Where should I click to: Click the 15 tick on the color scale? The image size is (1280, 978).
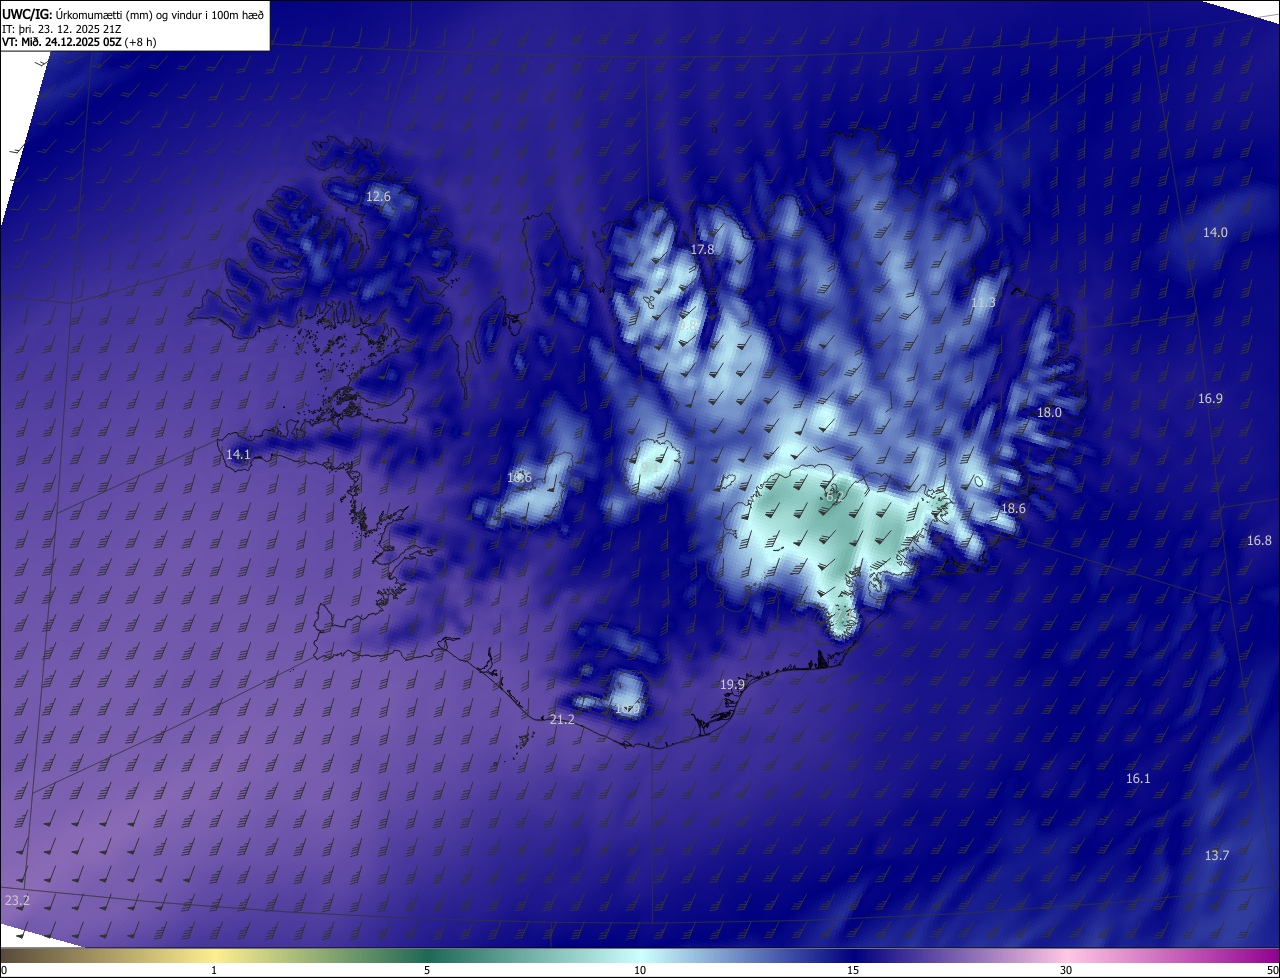tap(853, 970)
